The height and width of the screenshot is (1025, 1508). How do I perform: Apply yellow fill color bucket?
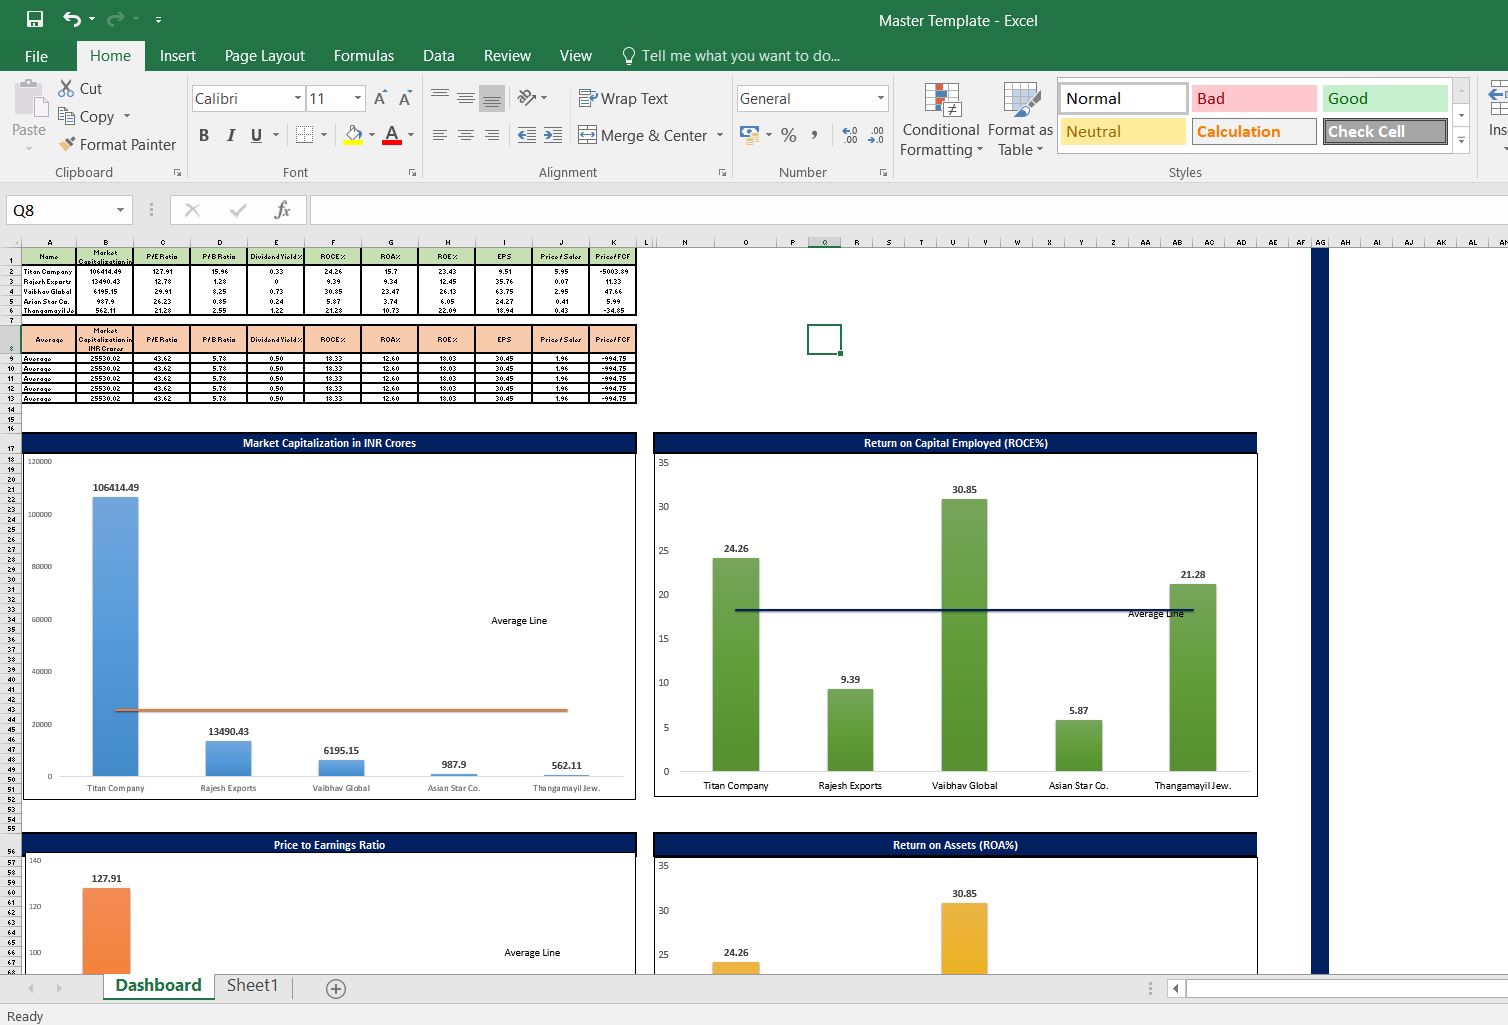pos(353,134)
